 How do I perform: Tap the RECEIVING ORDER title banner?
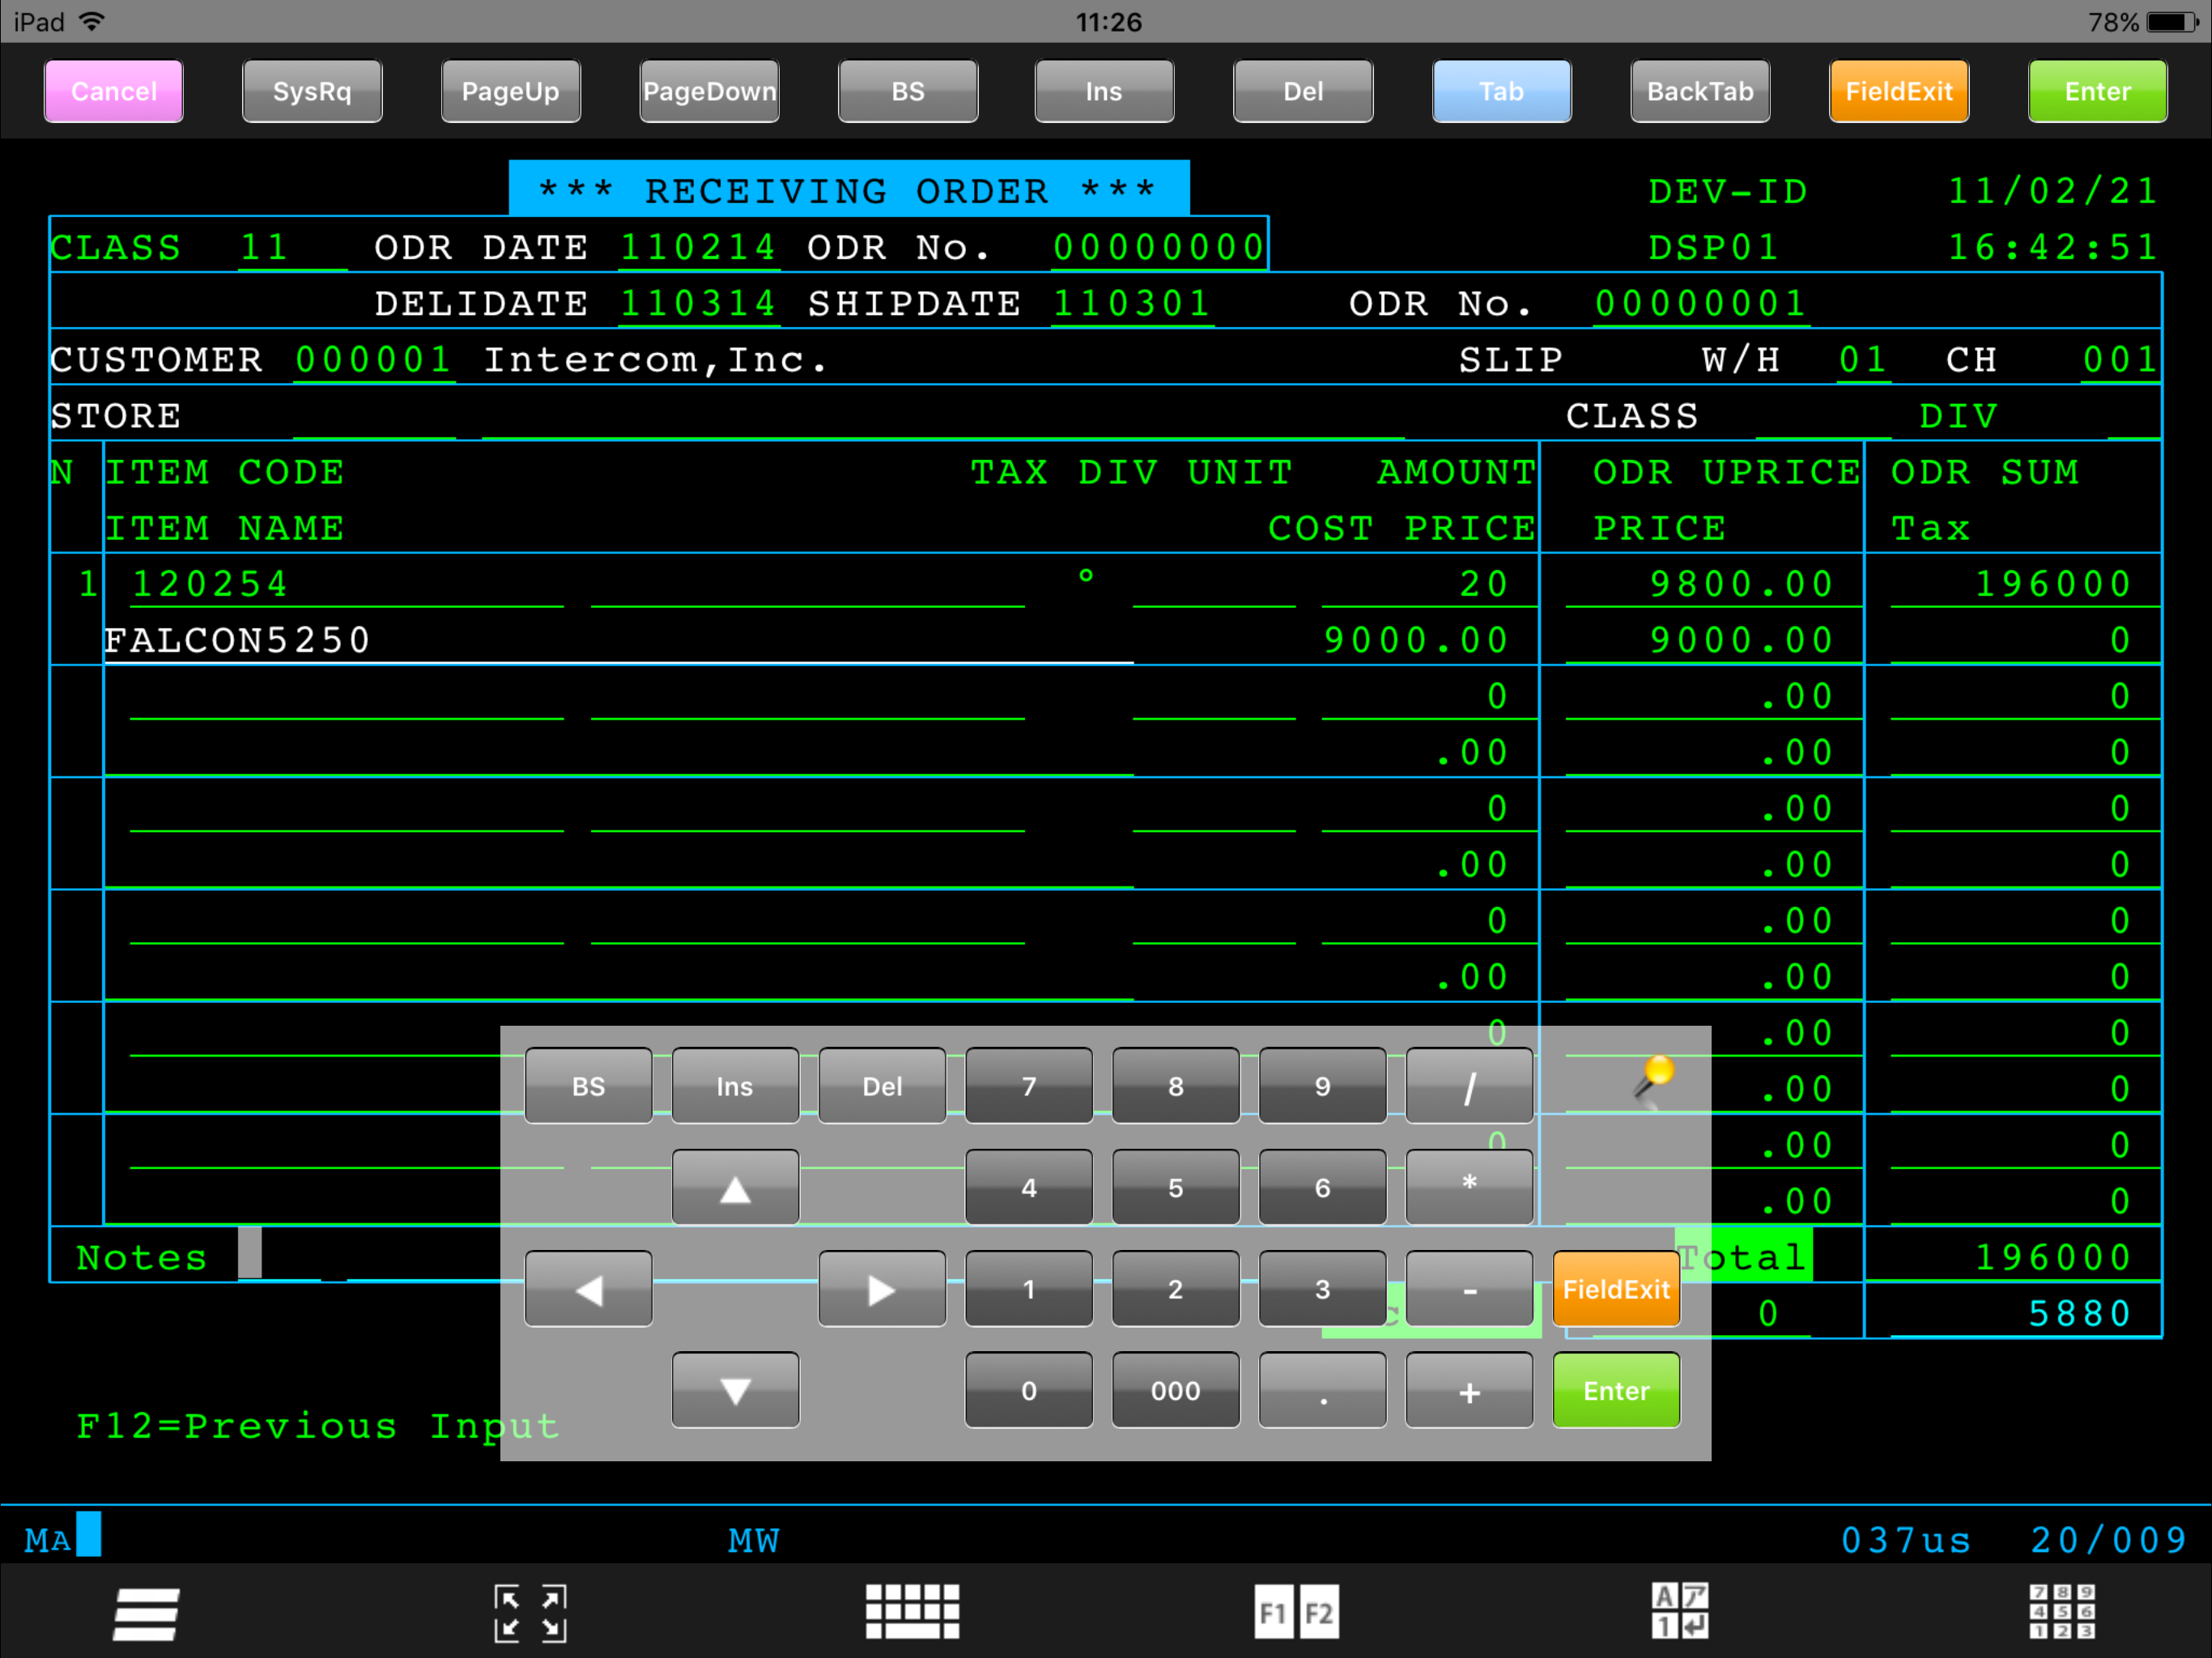click(x=849, y=189)
